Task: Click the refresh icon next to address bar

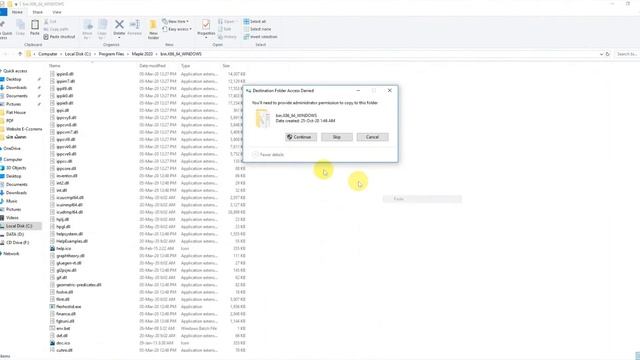Action: click(x=607, y=54)
